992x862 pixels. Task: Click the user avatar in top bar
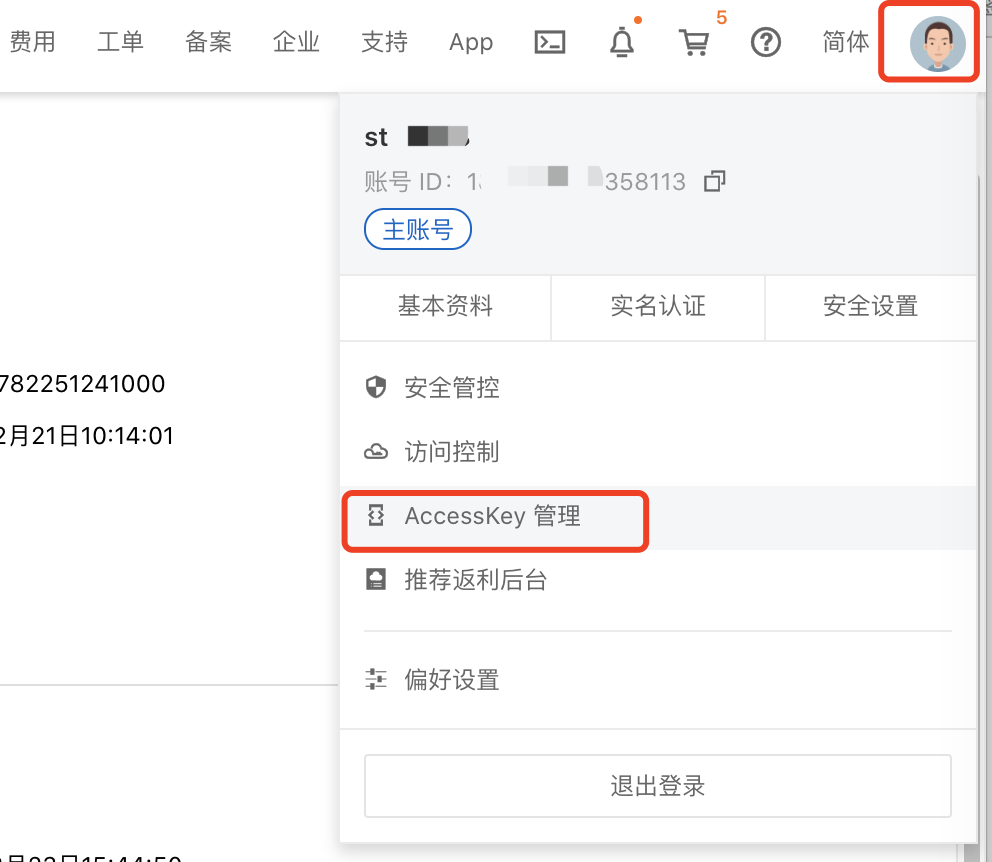(x=937, y=44)
